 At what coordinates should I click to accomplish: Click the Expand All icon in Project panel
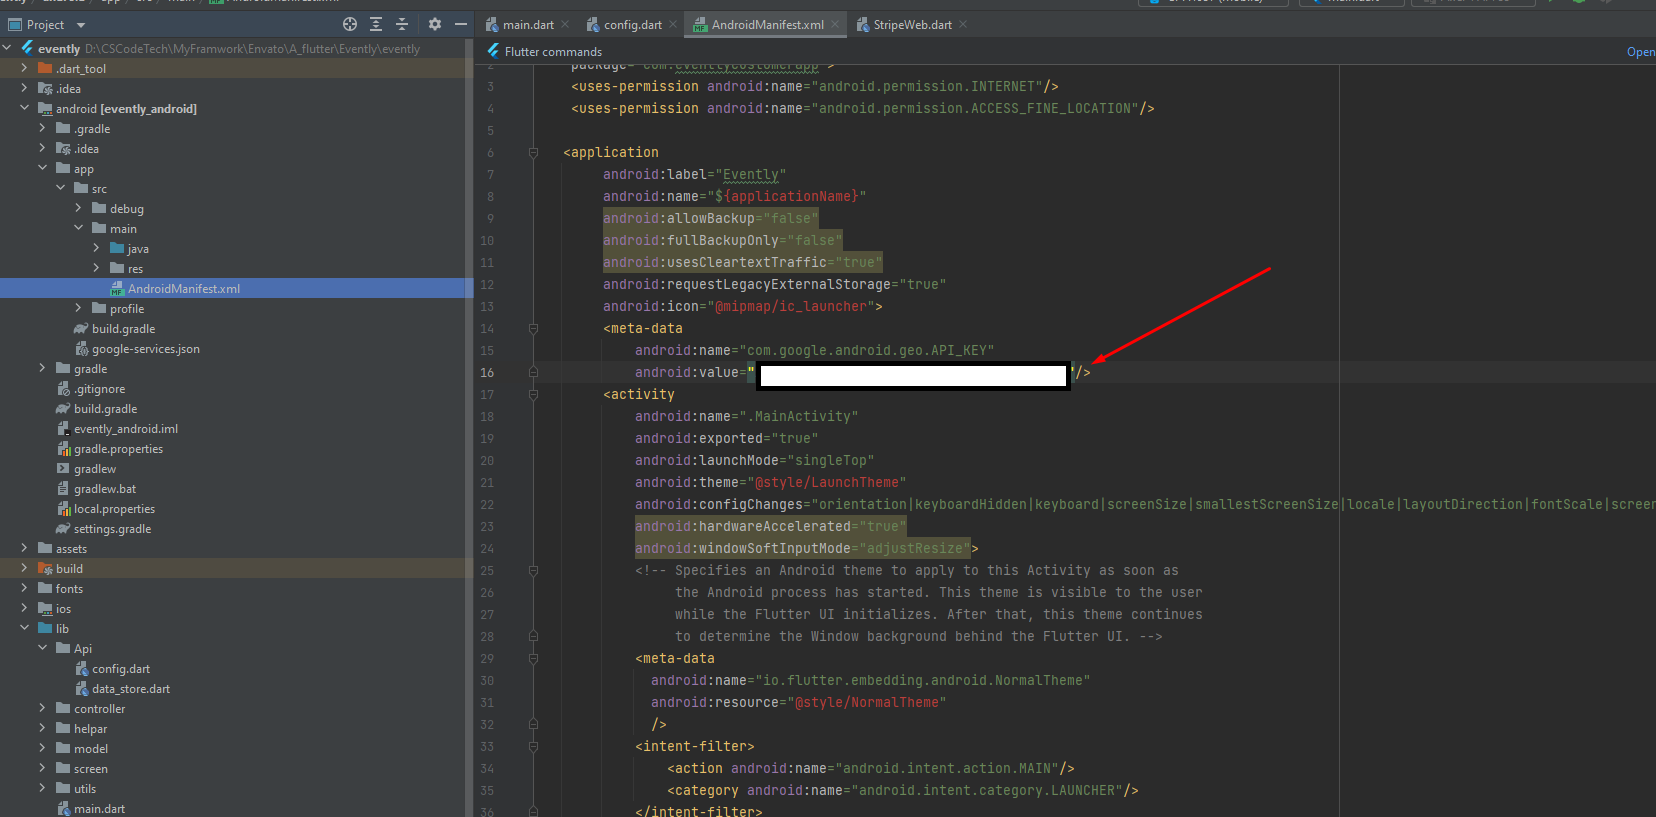(x=376, y=24)
